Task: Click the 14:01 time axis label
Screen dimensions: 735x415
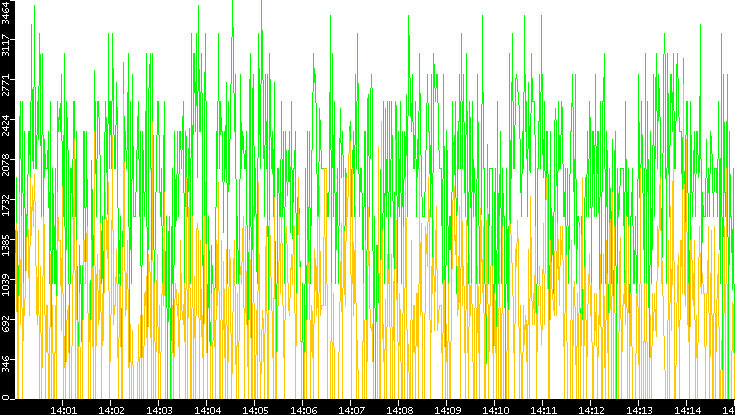Action: point(63,409)
